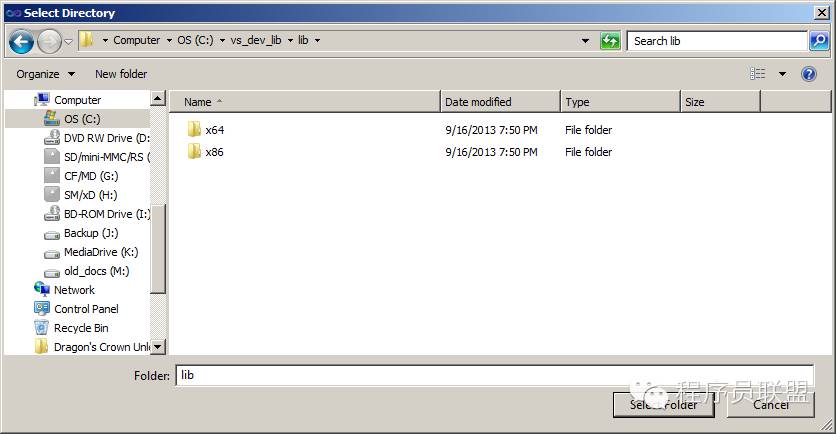Expand the arrow after Computer breadcrumb
This screenshot has height=434, width=836.
click(x=169, y=41)
